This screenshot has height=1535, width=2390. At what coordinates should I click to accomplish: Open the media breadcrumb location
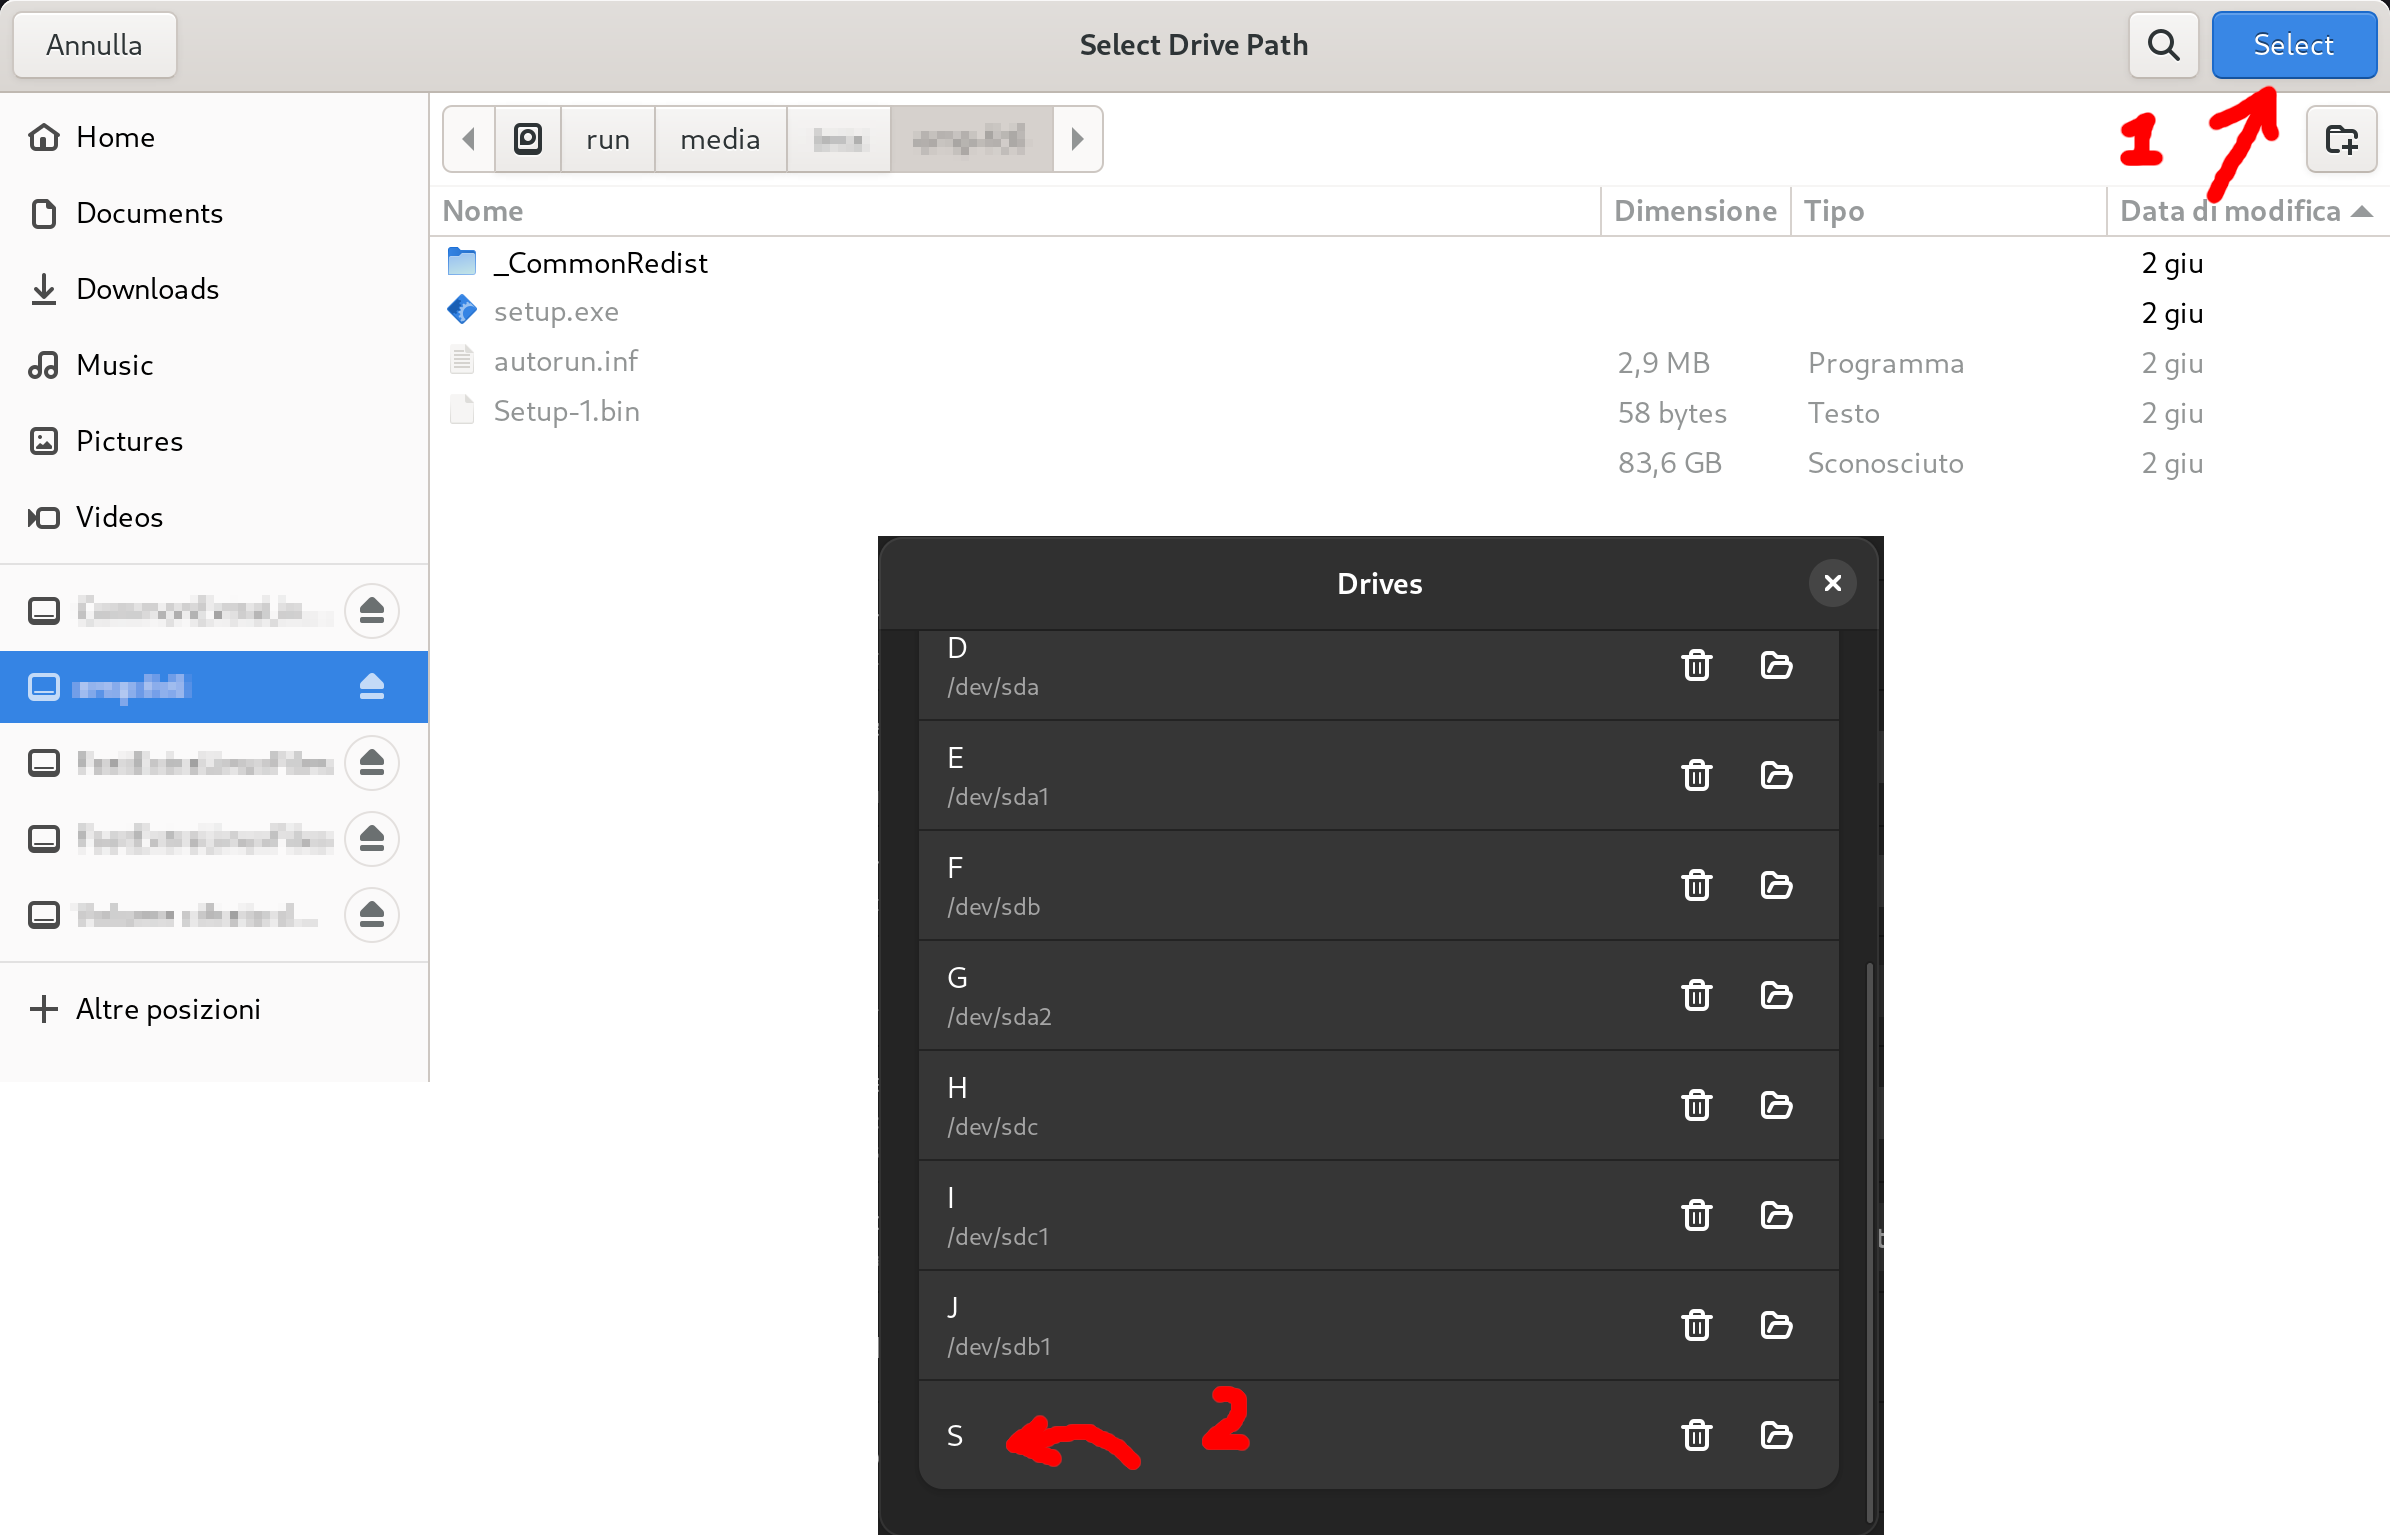(720, 139)
